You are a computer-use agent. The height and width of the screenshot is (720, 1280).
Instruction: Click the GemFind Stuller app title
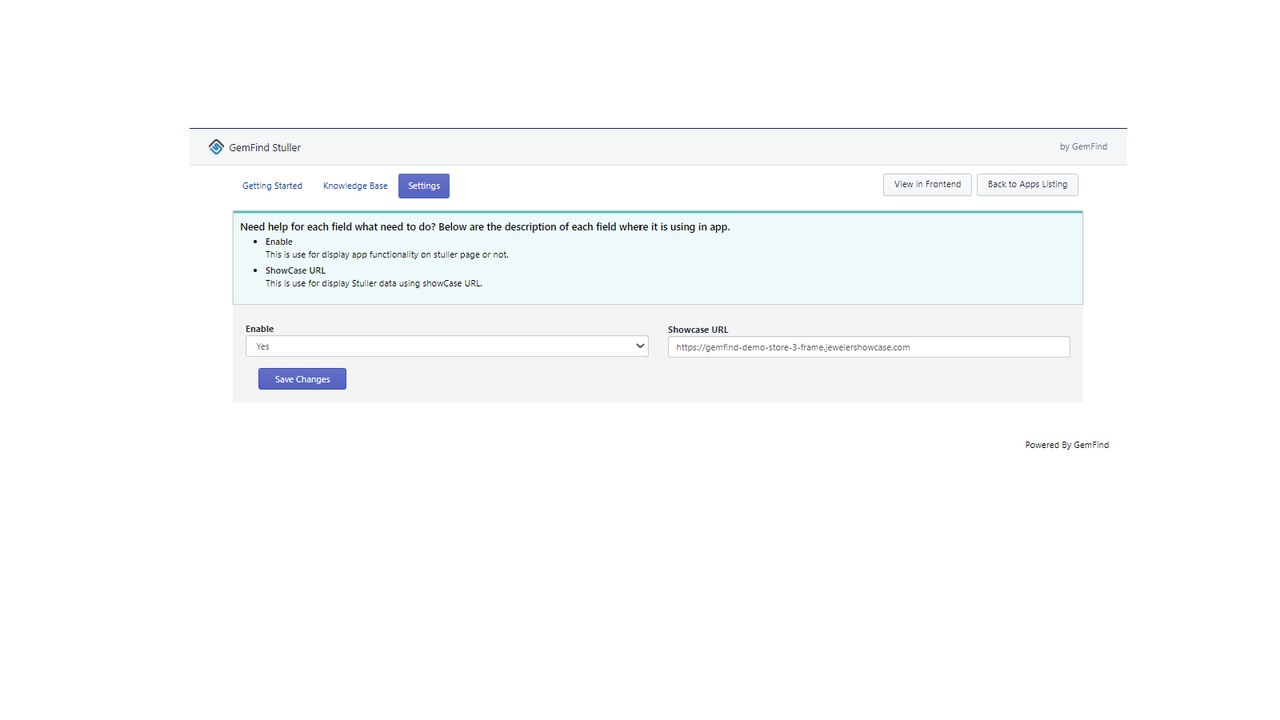[265, 147]
